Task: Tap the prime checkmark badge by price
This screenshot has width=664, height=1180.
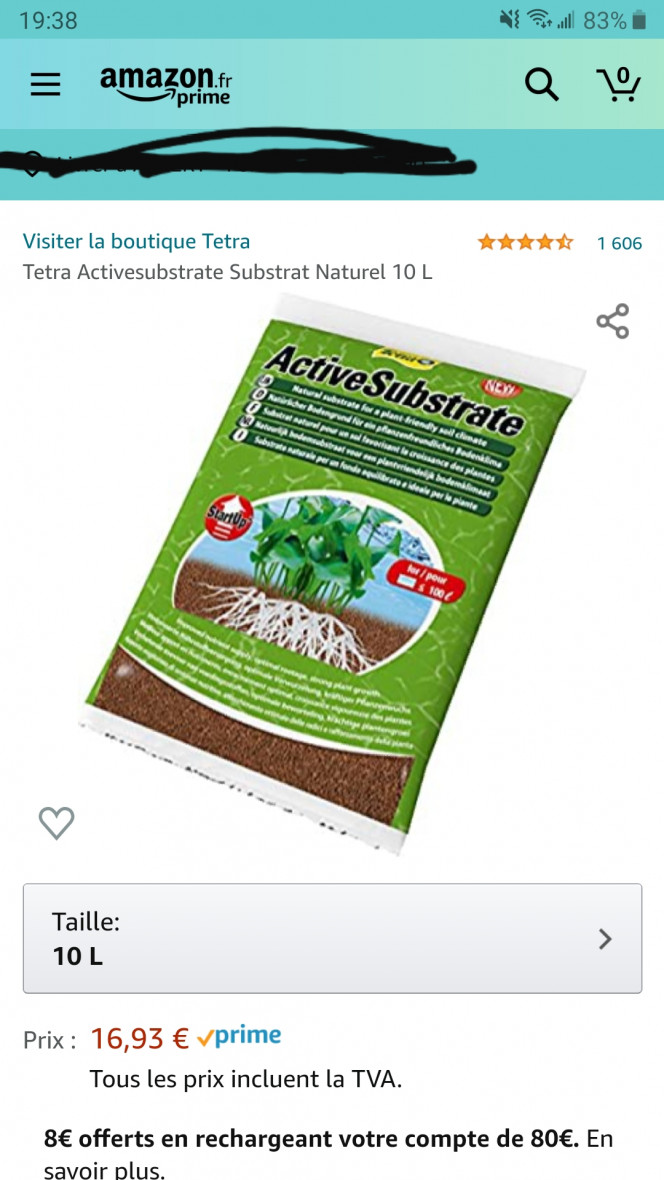Action: coord(239,1037)
